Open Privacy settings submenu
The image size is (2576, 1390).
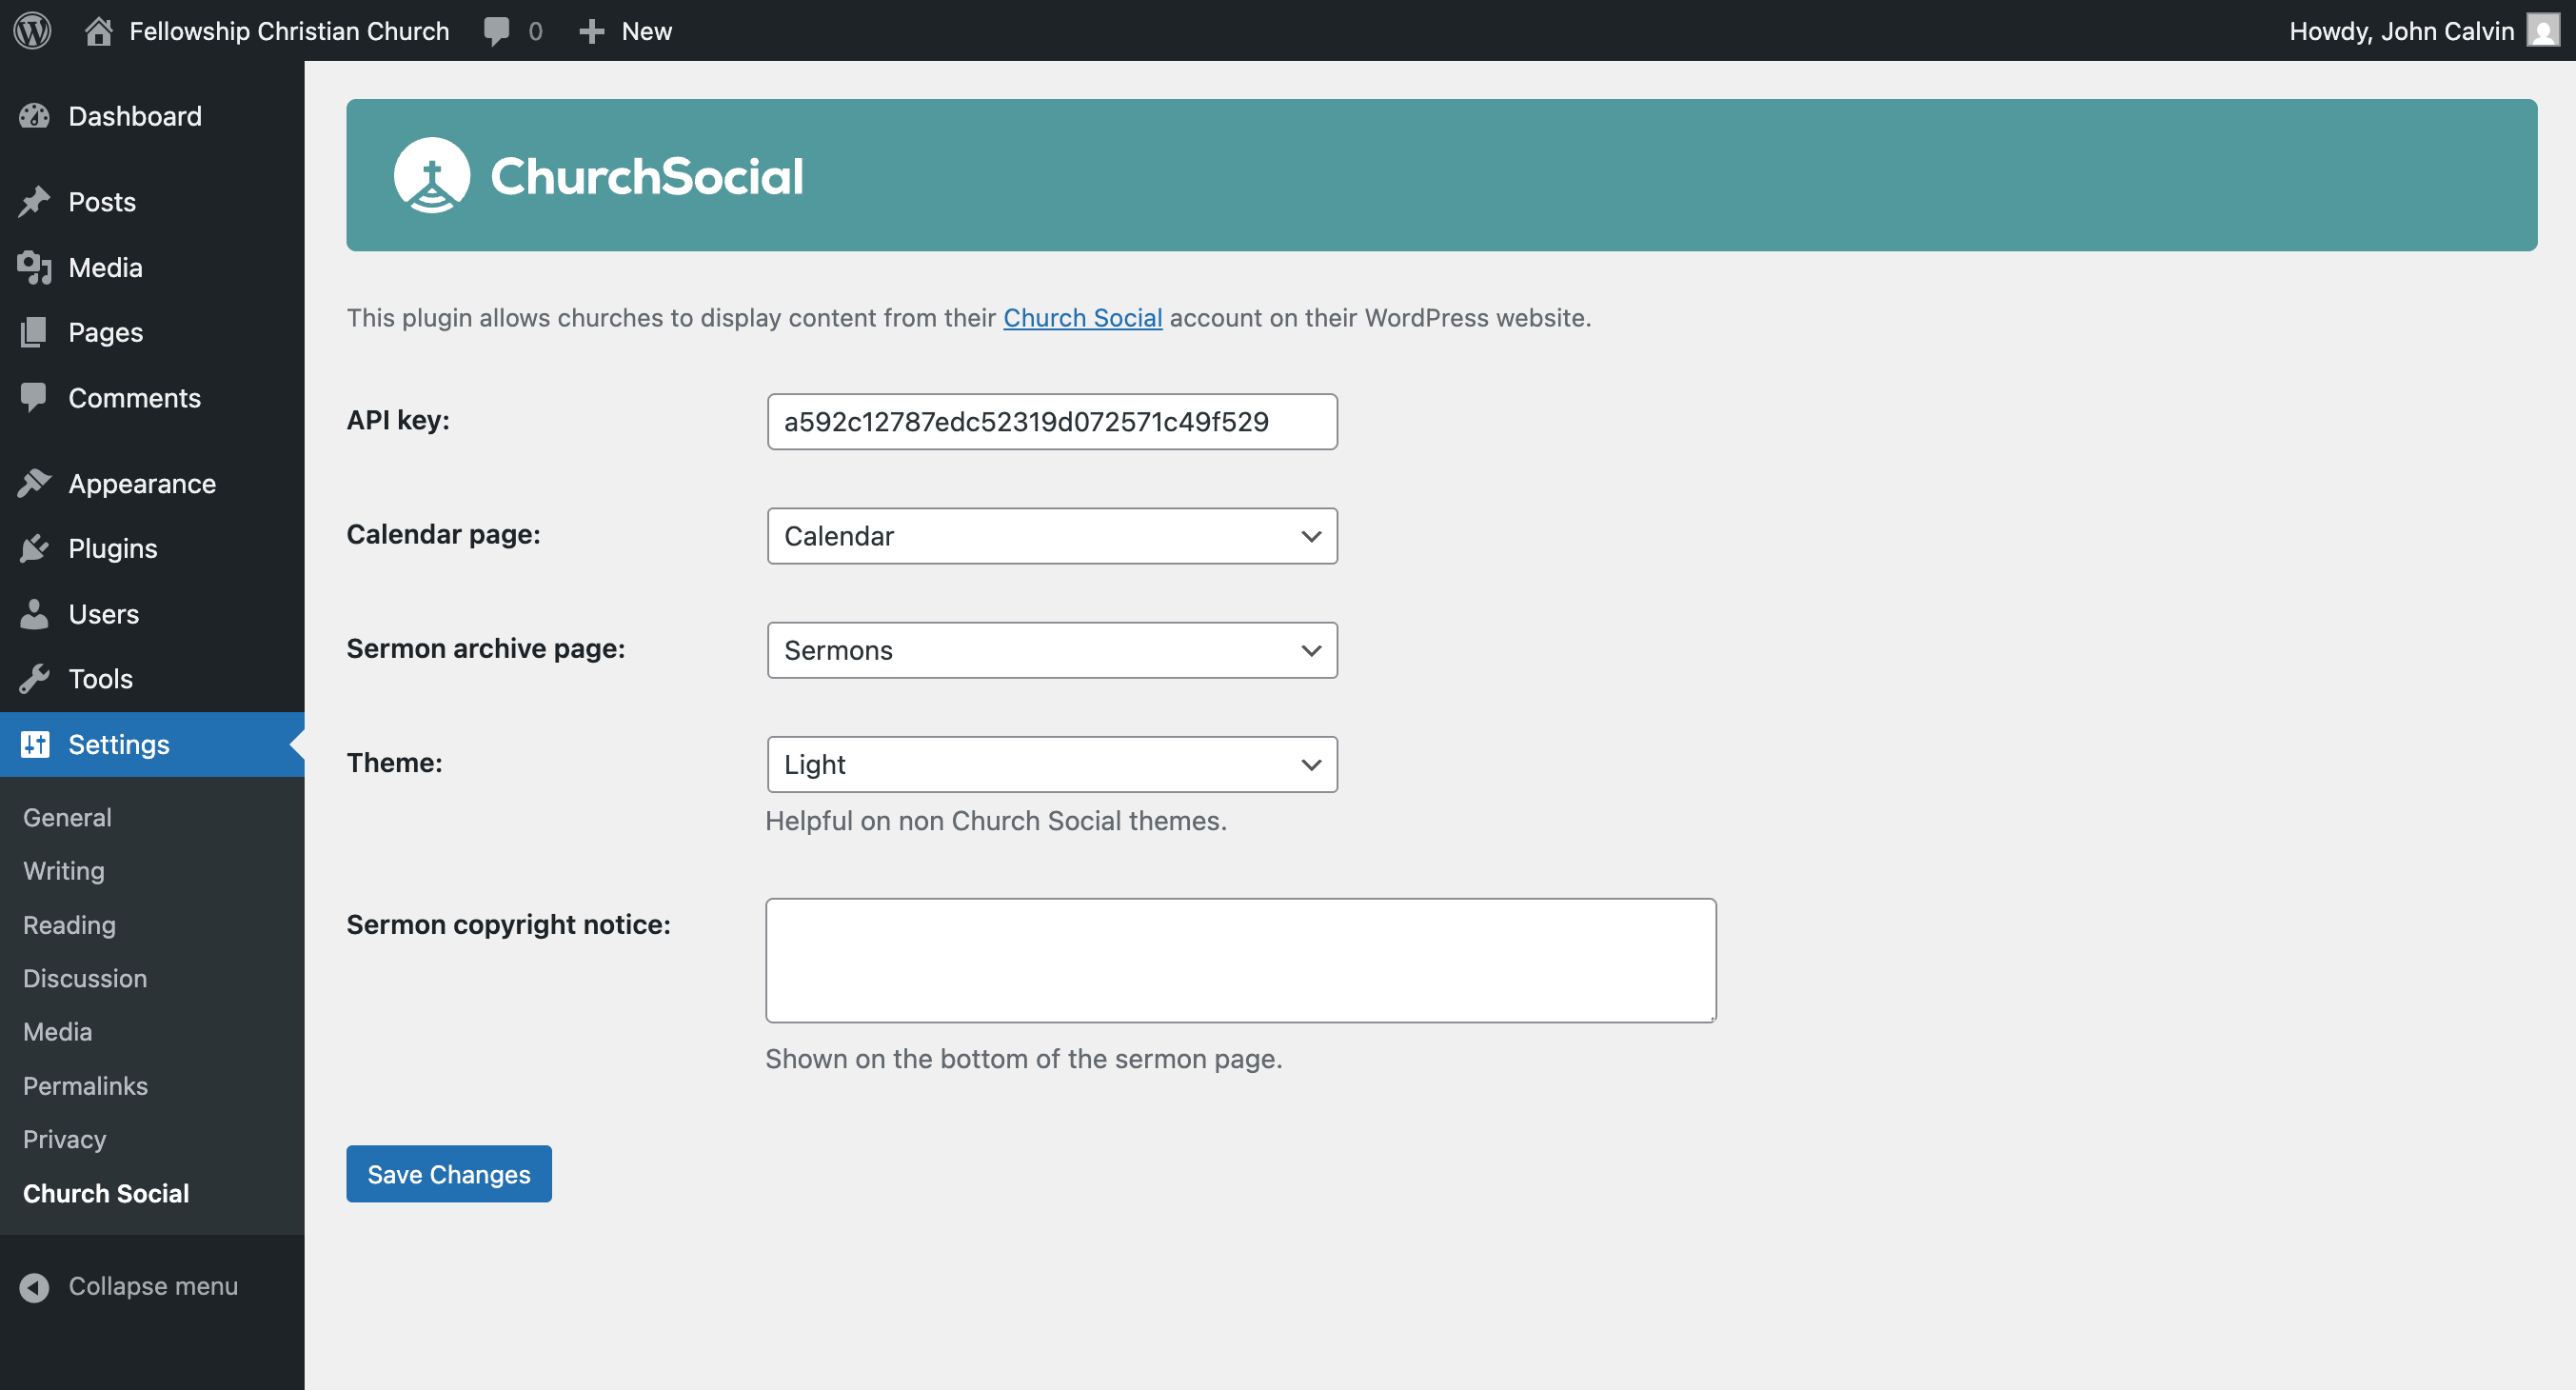click(x=64, y=1139)
